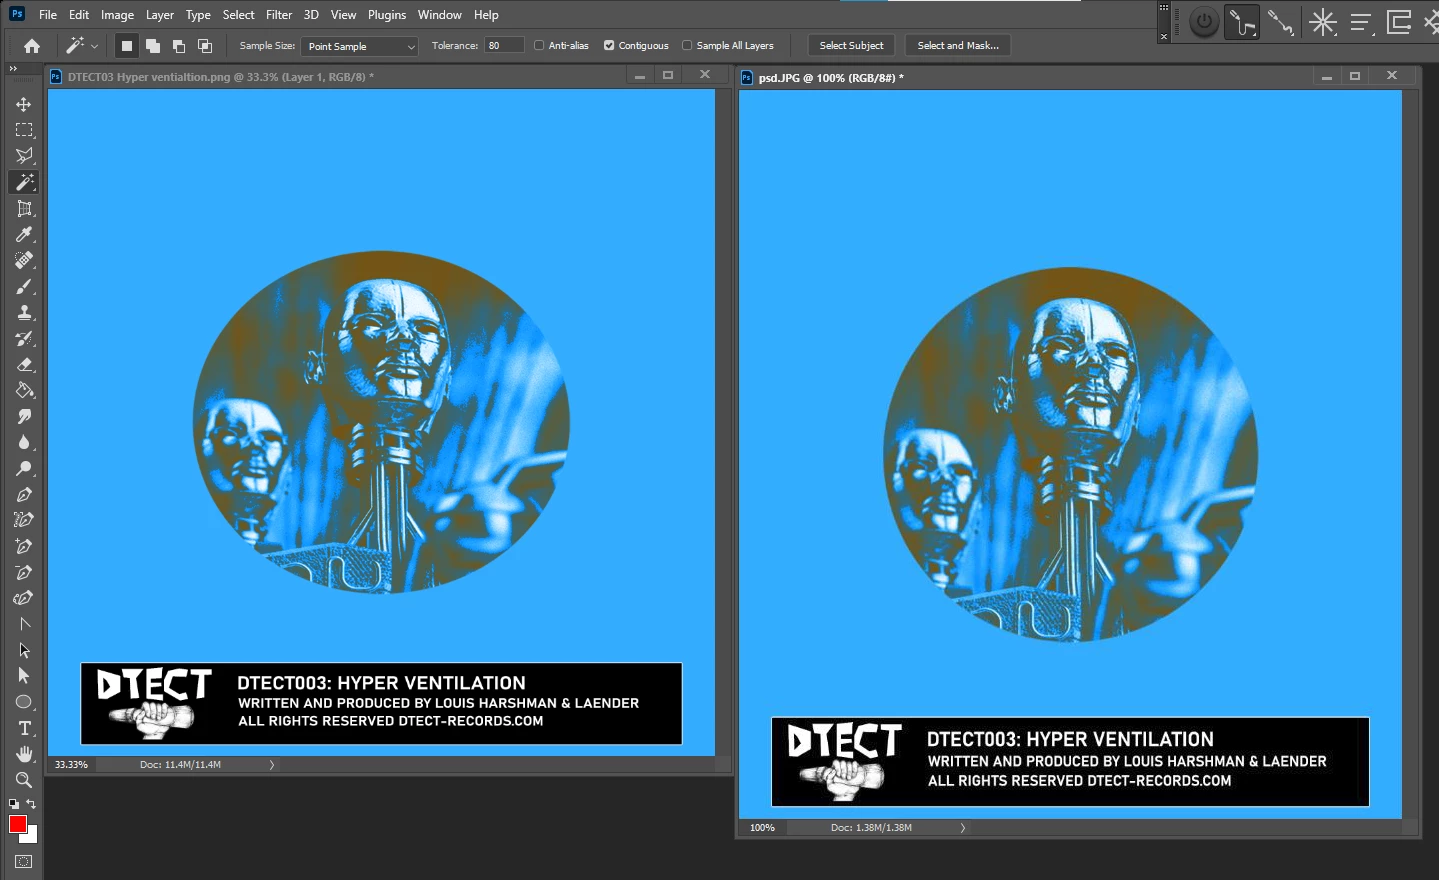Click the 33.33% zoom field in DTECT03 window
The height and width of the screenshot is (880, 1439).
point(71,765)
